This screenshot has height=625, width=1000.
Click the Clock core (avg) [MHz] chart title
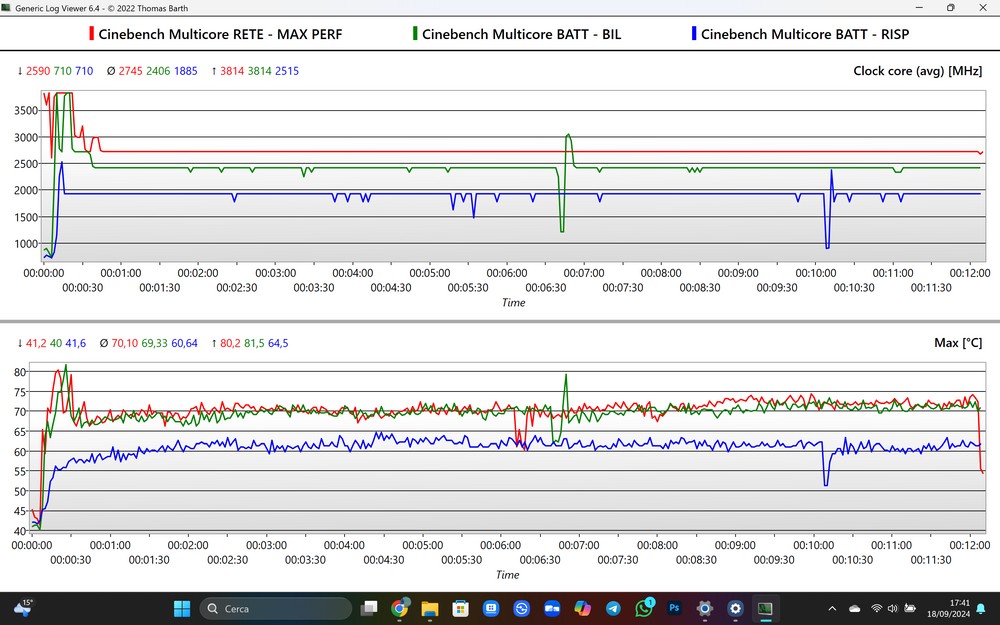click(919, 71)
